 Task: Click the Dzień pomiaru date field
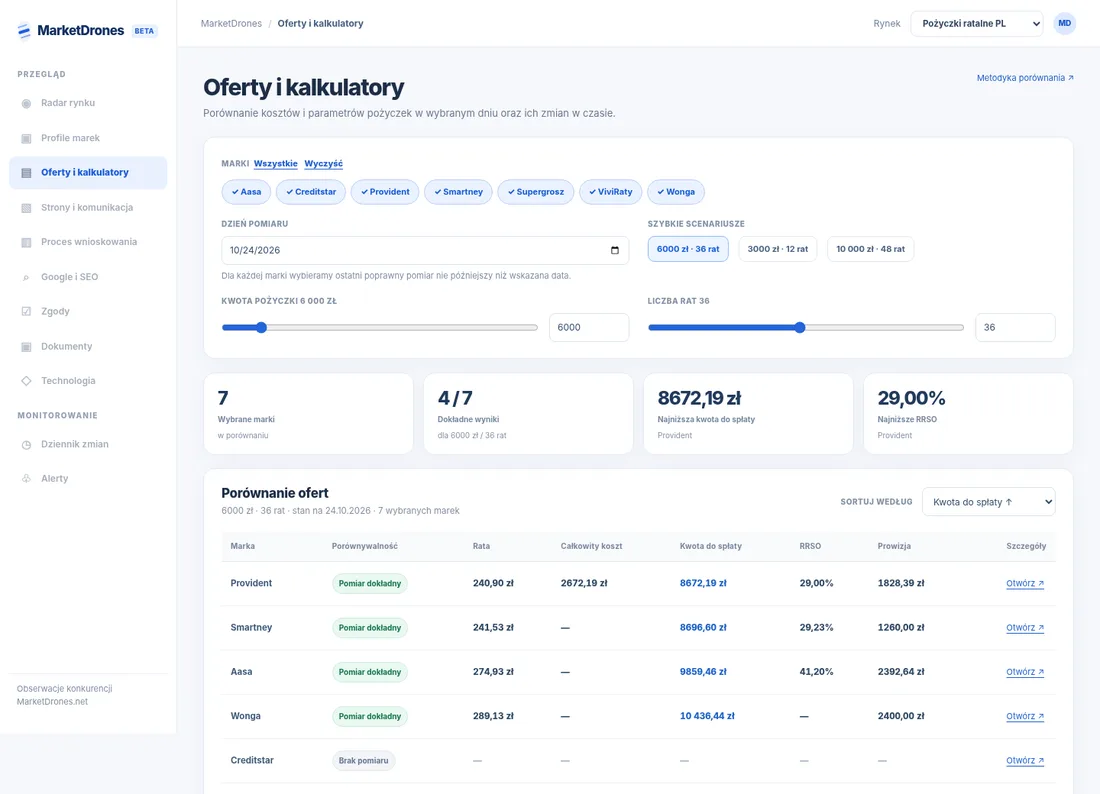(x=425, y=250)
